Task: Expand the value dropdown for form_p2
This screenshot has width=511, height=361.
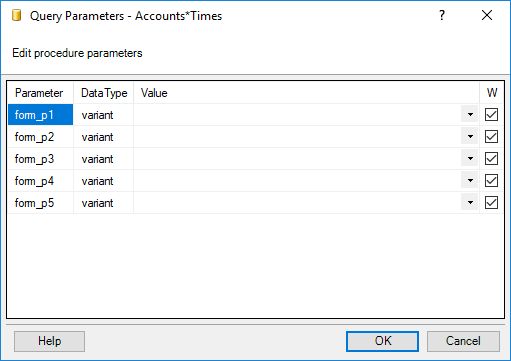Action: 470,137
